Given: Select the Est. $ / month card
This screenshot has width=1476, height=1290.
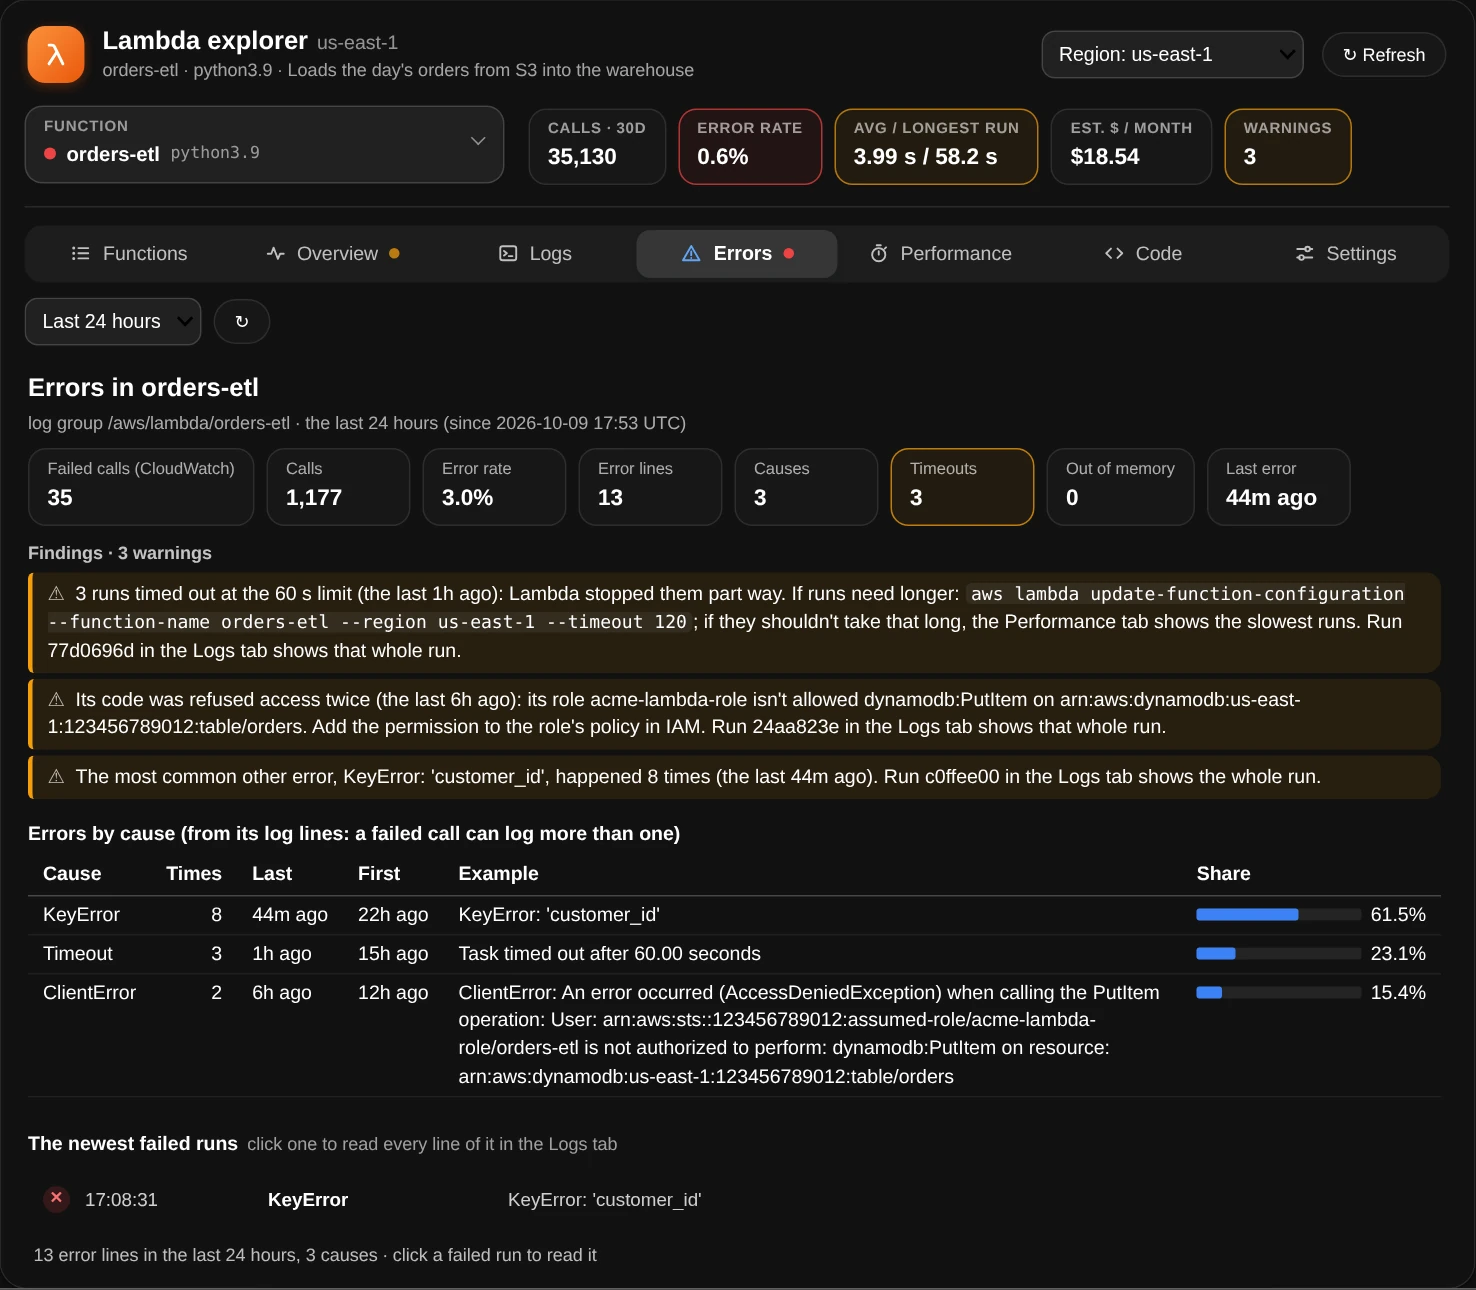Looking at the screenshot, I should tap(1131, 146).
